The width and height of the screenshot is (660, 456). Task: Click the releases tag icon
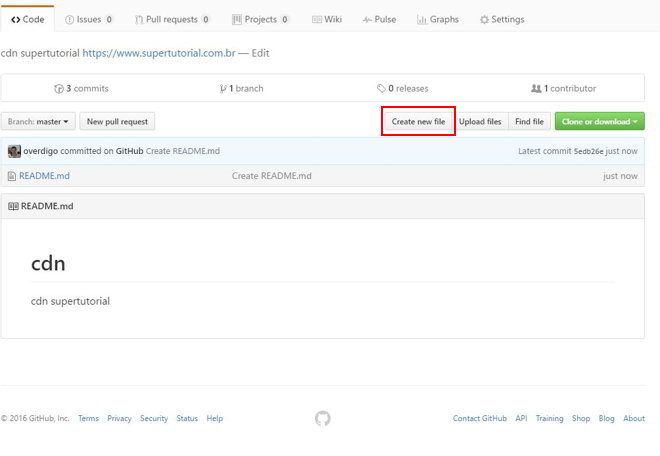coord(381,88)
